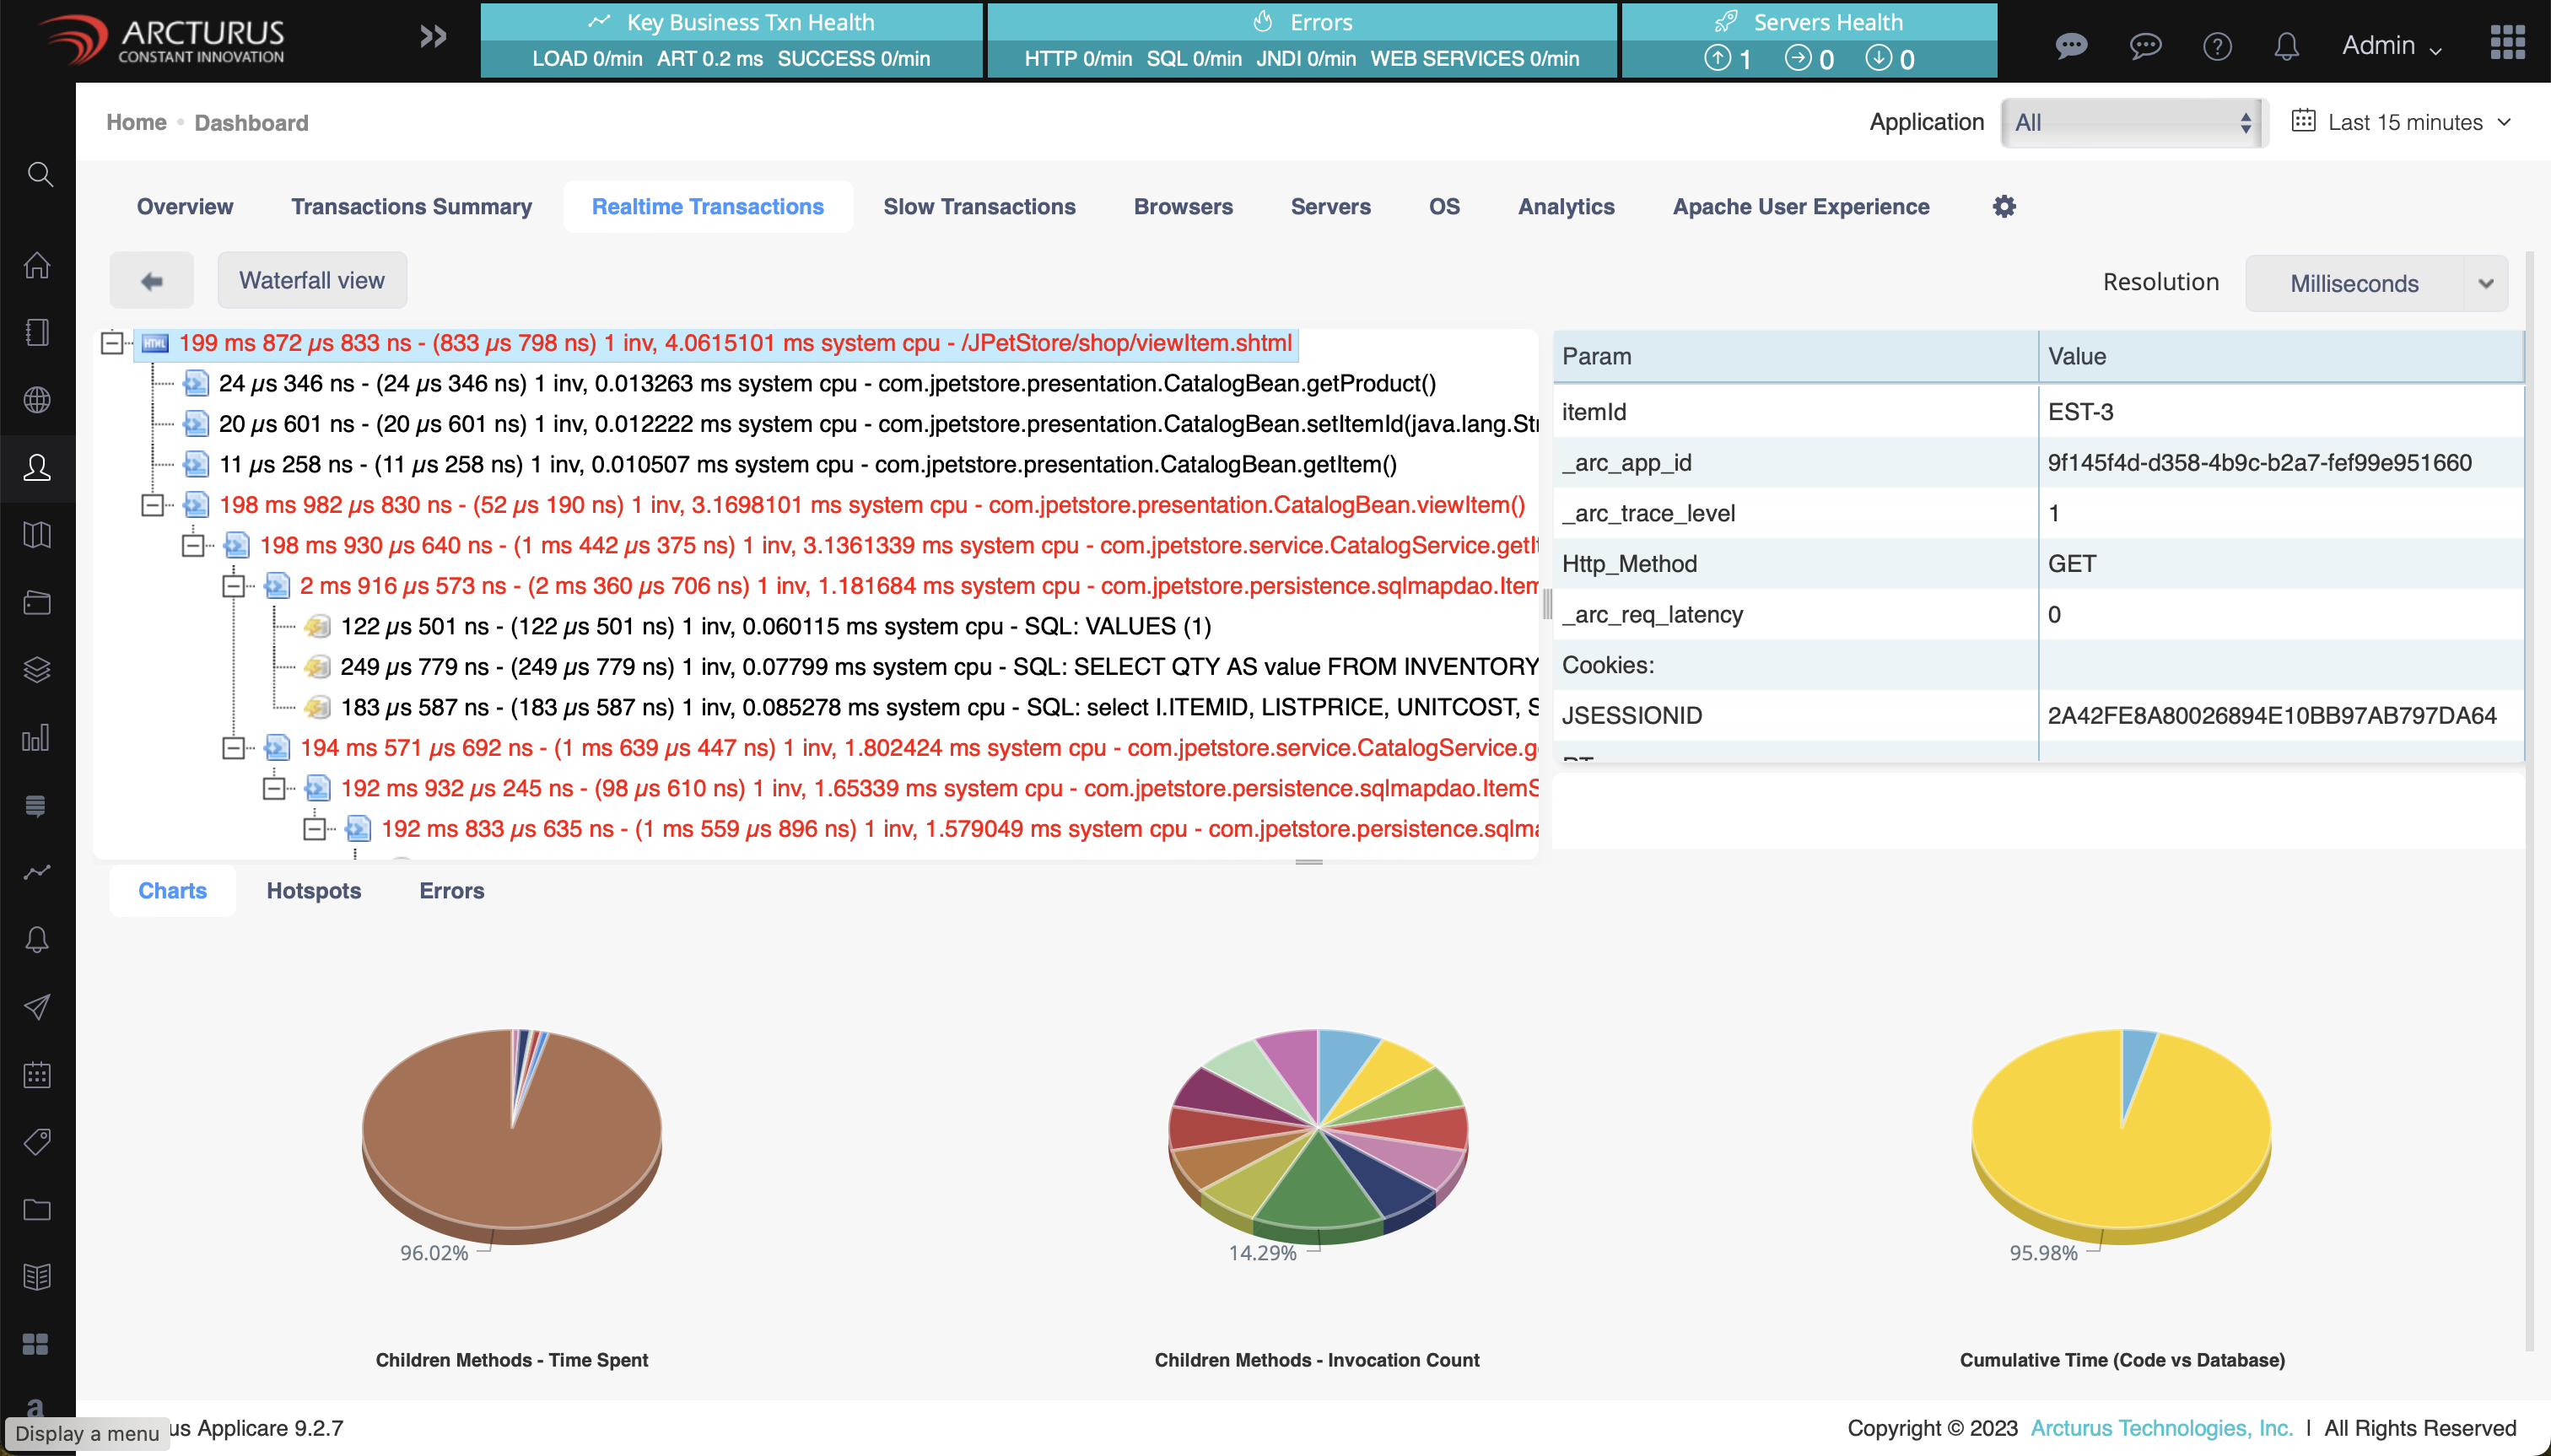Expand top navigation double-chevron

pyautogui.click(x=432, y=37)
